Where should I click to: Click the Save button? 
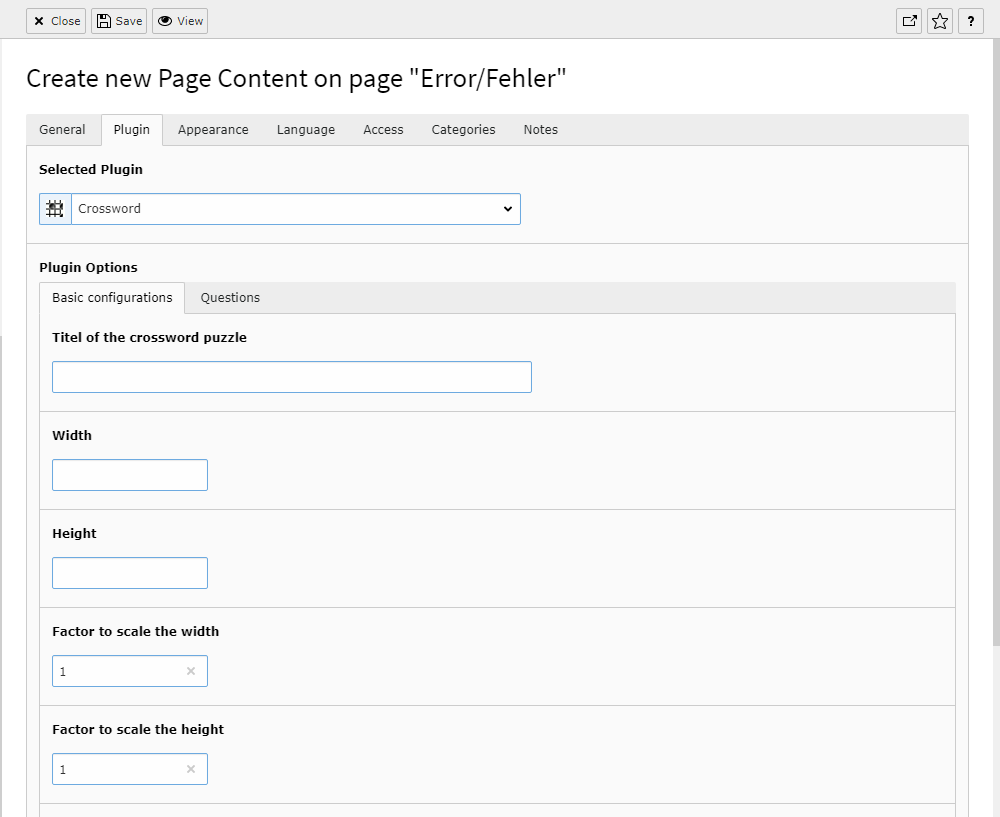pyautogui.click(x=119, y=21)
